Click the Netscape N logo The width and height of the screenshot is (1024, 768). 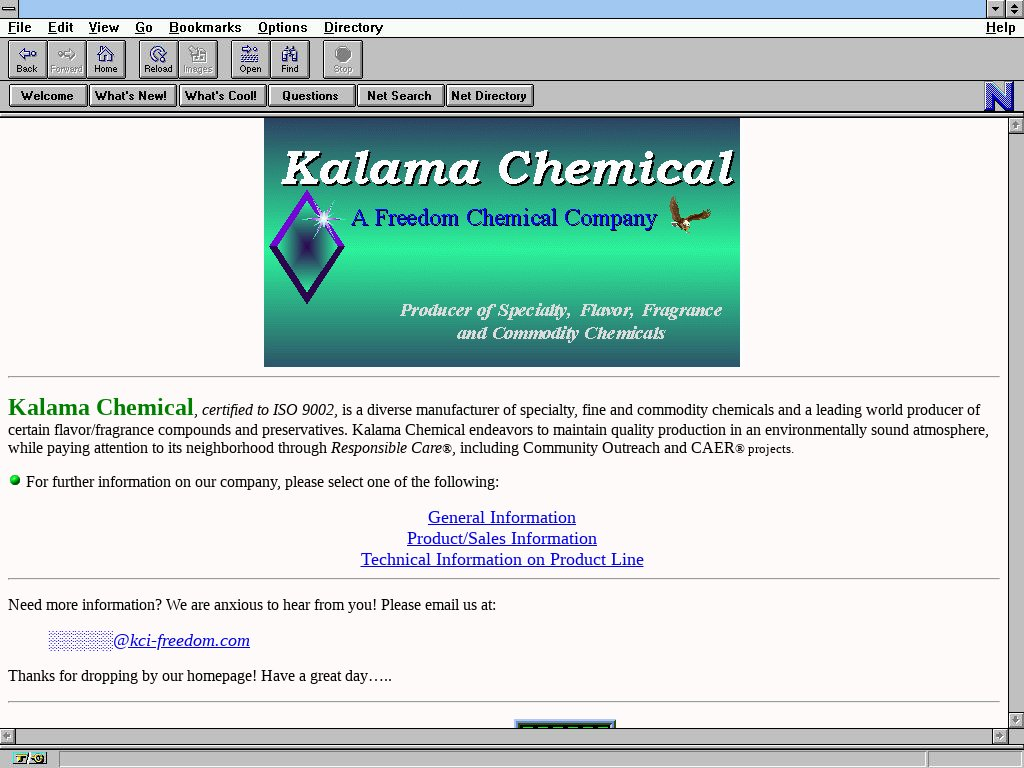pyautogui.click(x=999, y=96)
